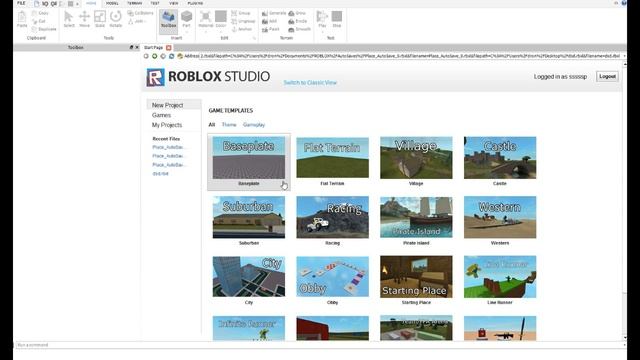Open the FILE menu

point(21,3)
